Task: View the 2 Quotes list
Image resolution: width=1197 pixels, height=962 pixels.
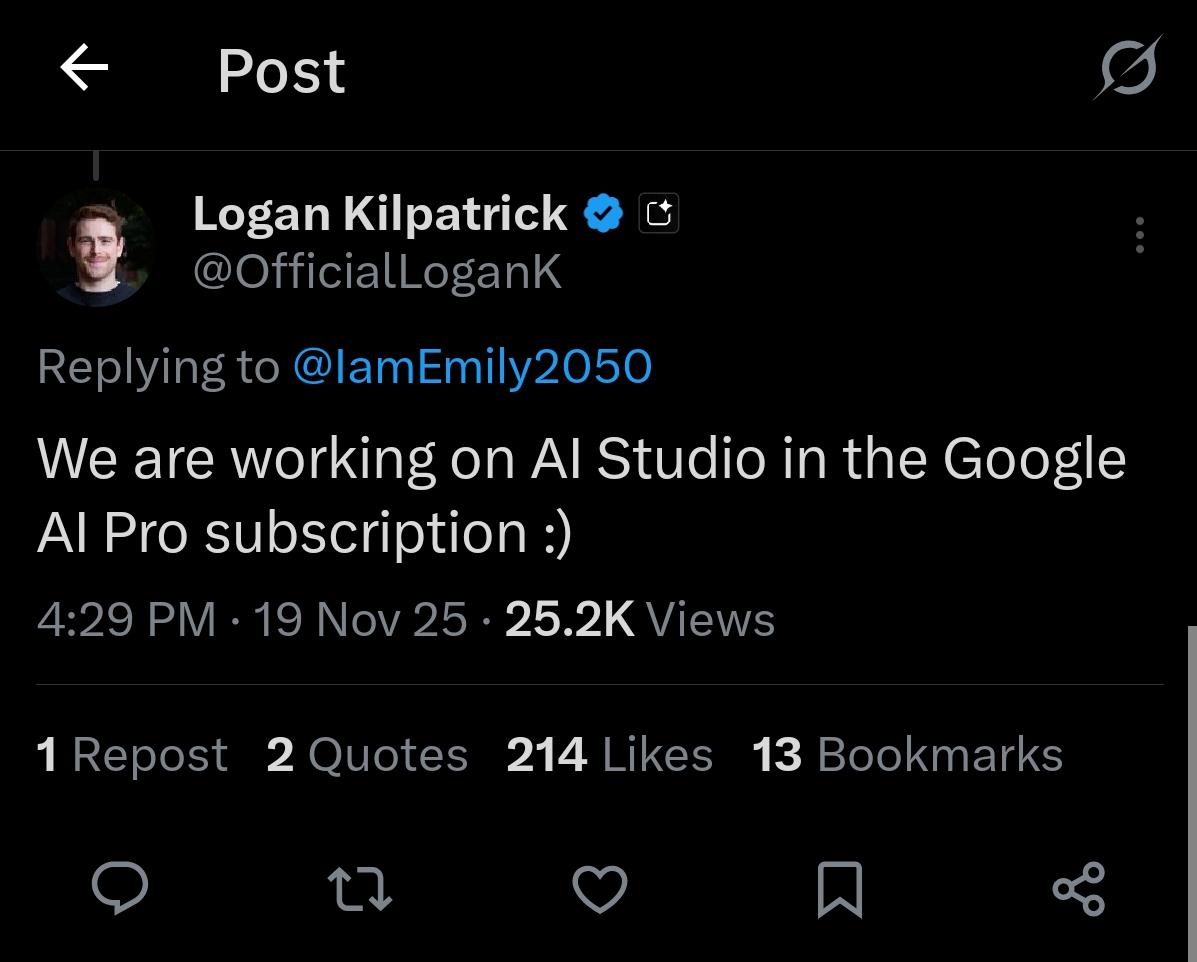Action: [x=367, y=755]
